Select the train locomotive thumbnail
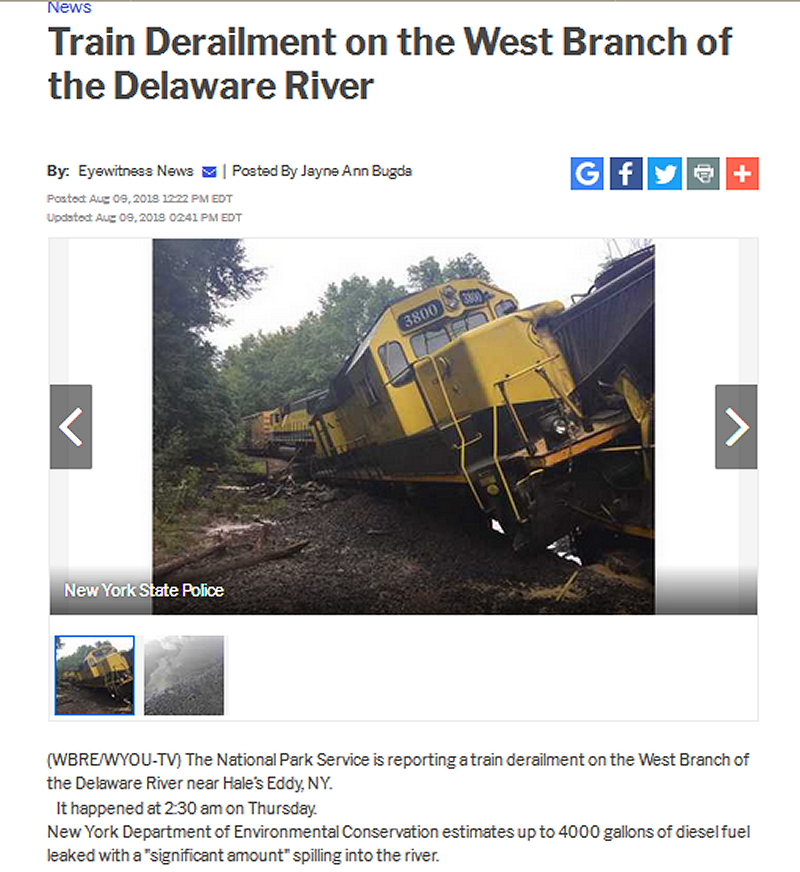 tap(95, 675)
